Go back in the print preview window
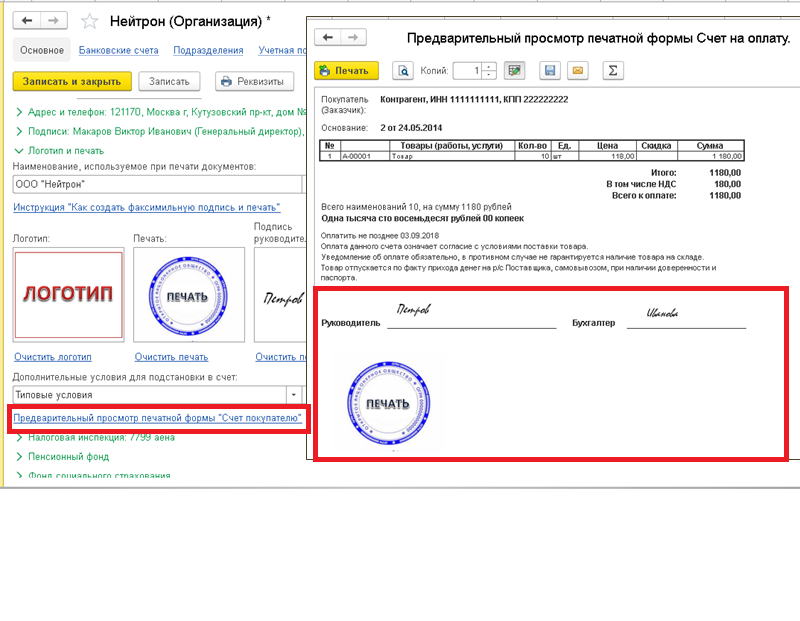 (x=328, y=37)
